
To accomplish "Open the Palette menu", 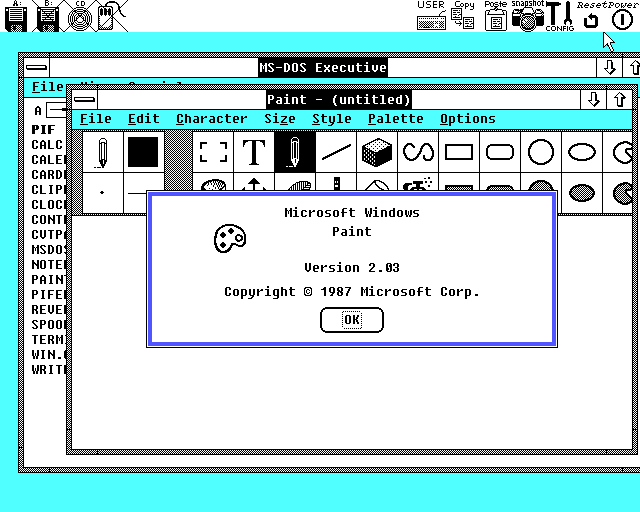I will (x=396, y=119).
